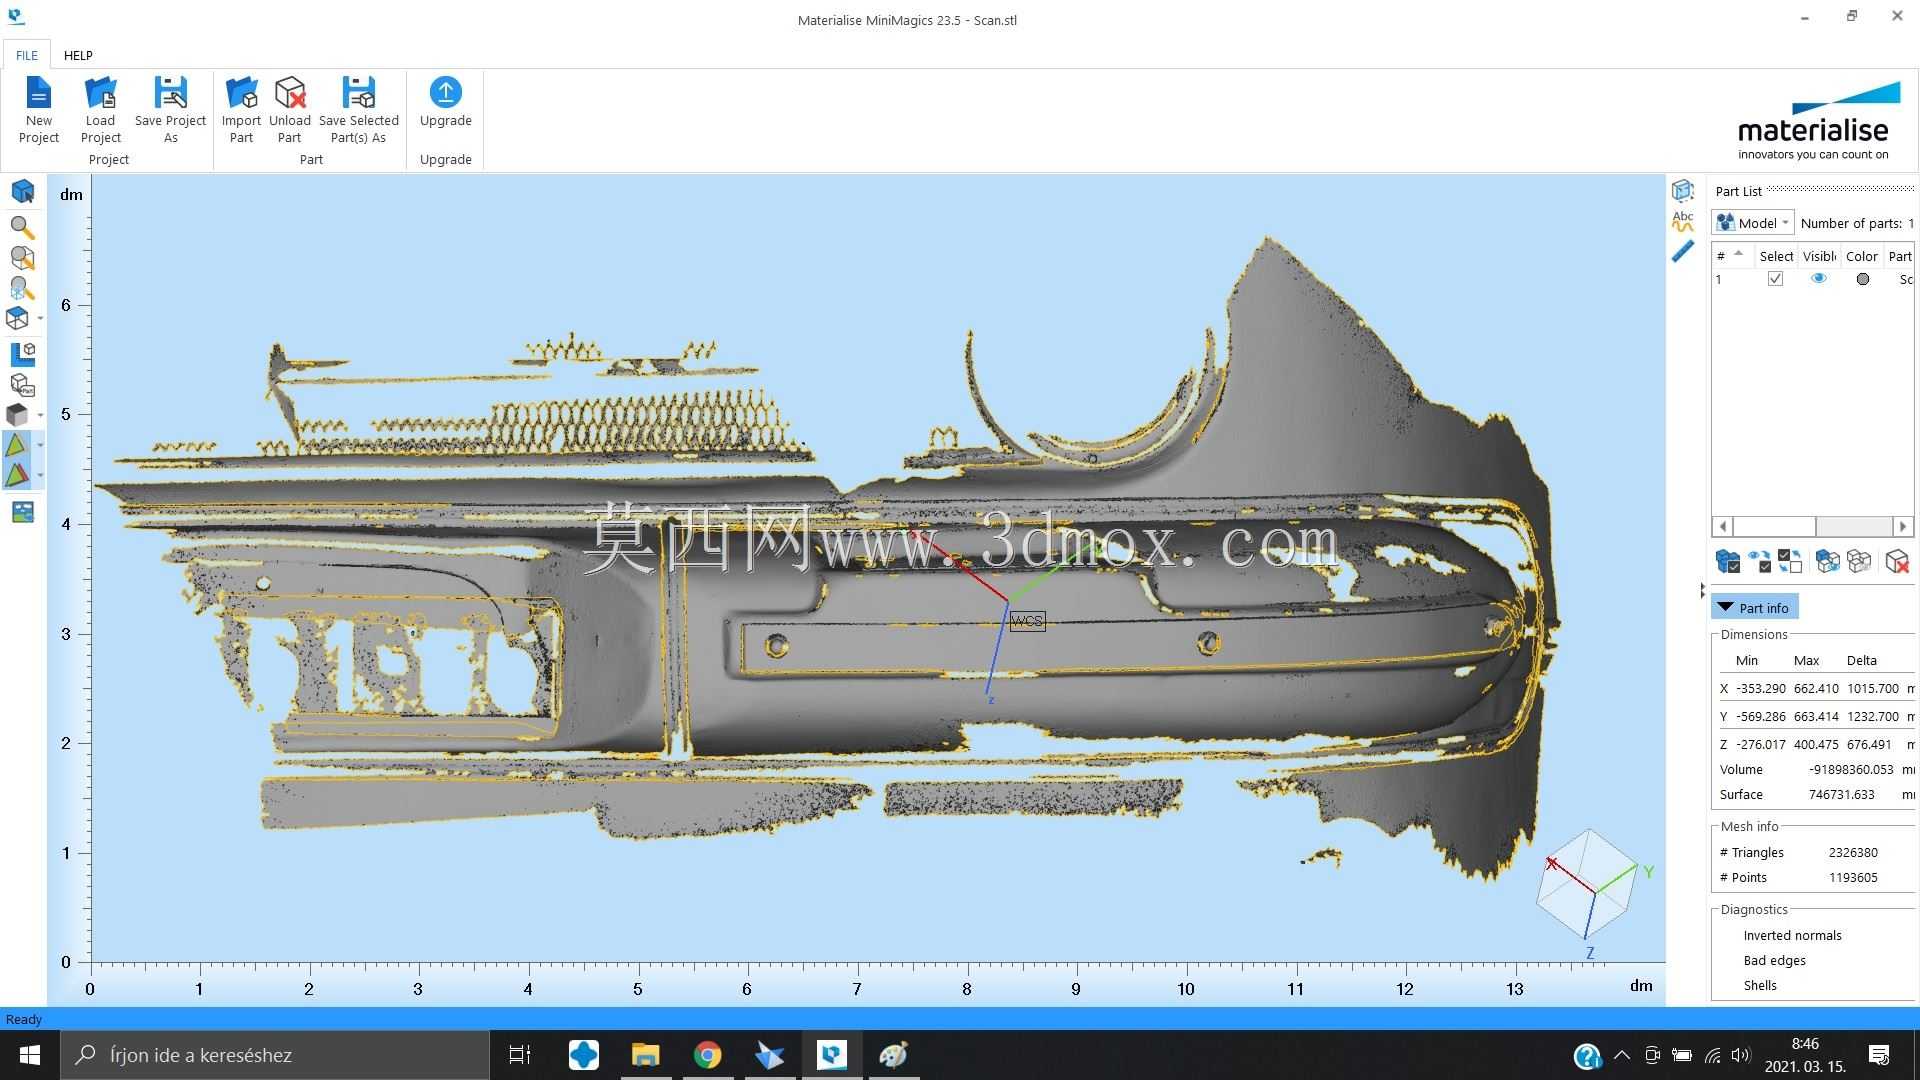
Task: Expand the view cube dropdown arrow
Action: 40,318
